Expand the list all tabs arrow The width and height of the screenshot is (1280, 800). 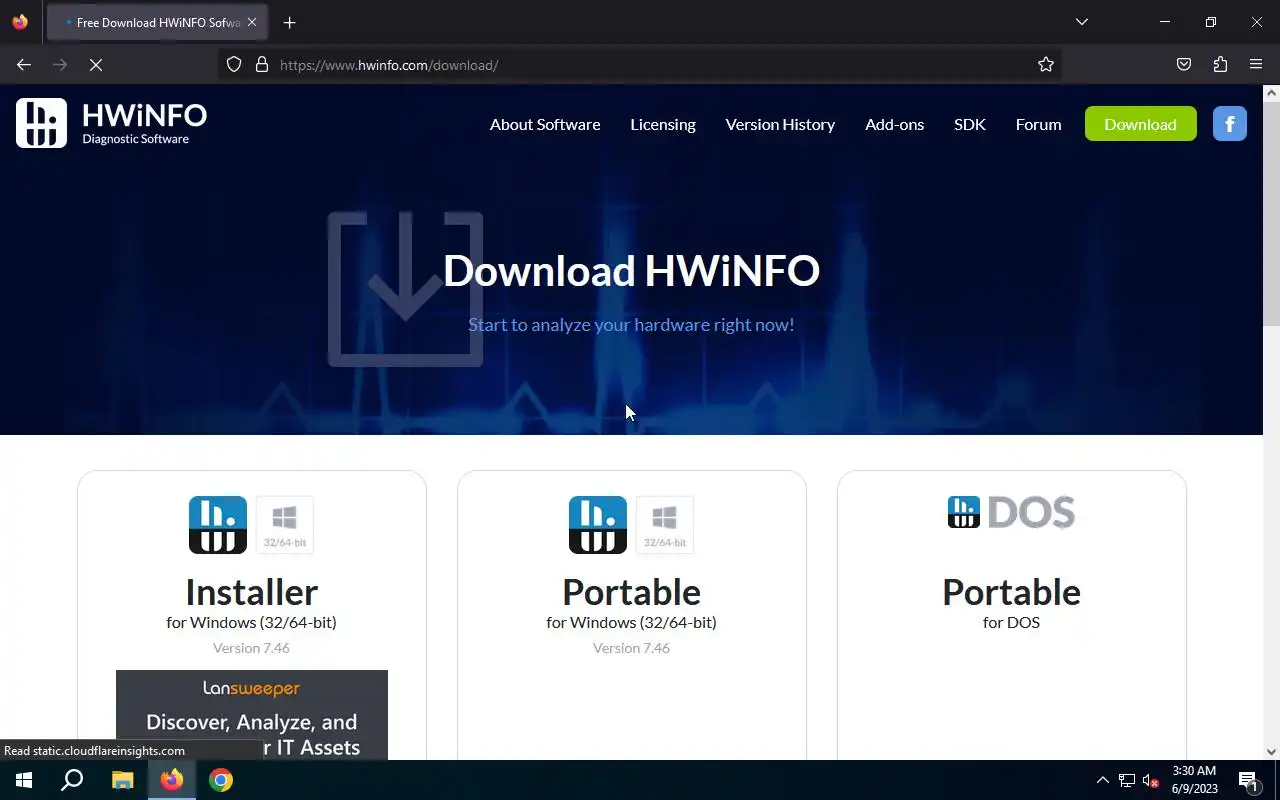(1081, 22)
